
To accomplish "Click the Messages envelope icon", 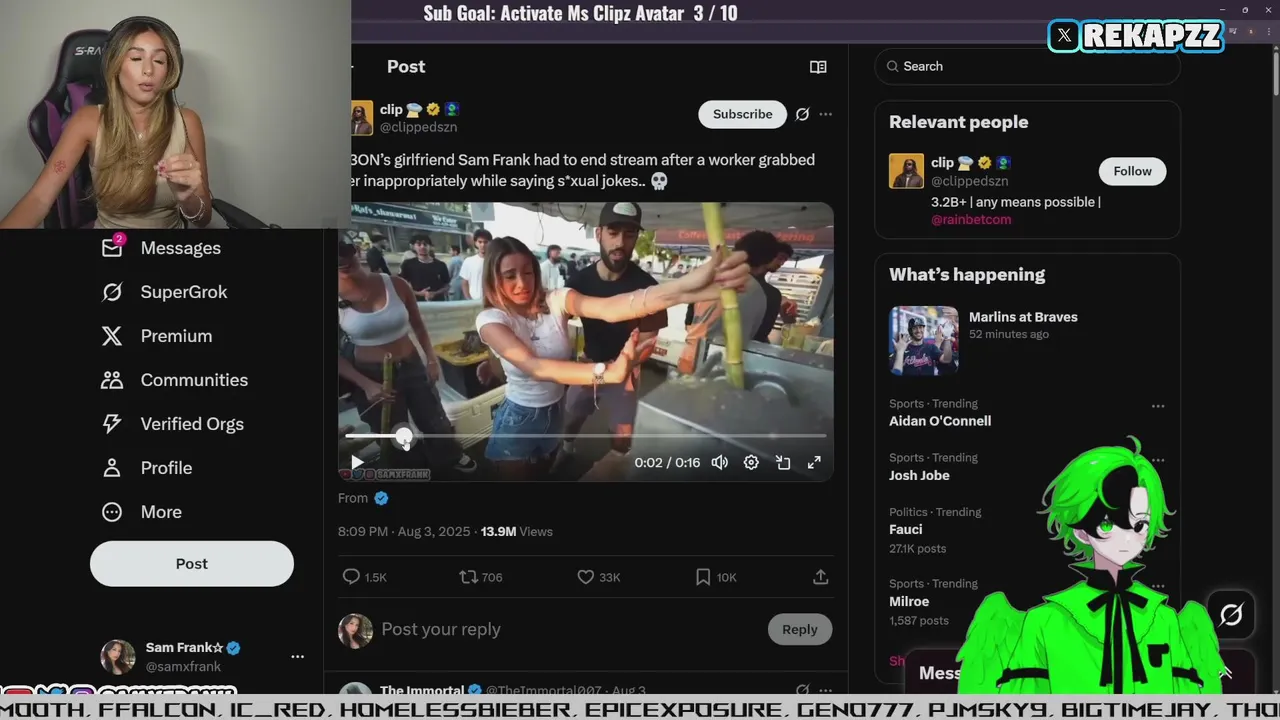I will pos(112,248).
